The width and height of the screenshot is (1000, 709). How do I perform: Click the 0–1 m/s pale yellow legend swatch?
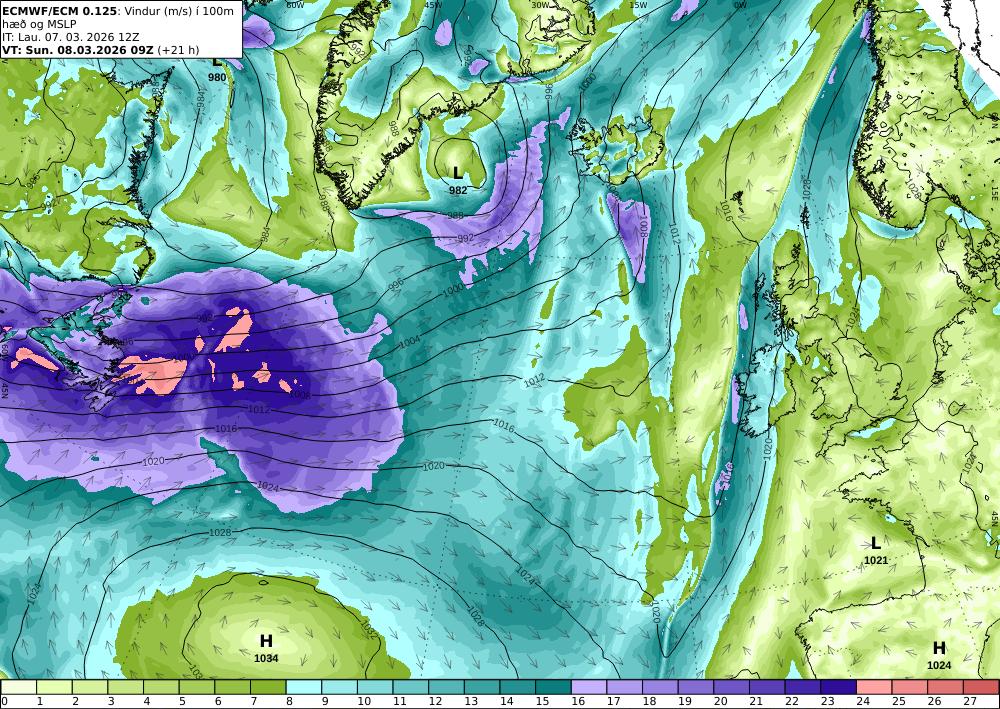pos(19,687)
